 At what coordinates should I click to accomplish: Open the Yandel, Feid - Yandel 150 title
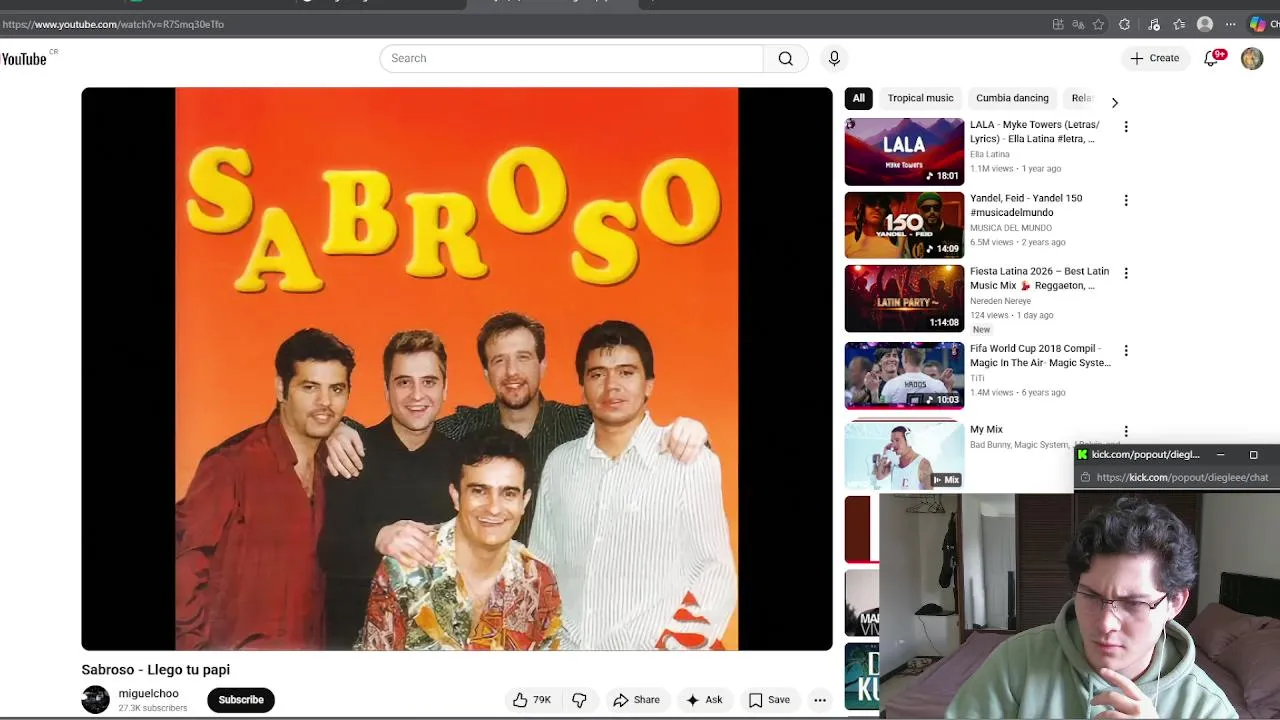tap(1026, 205)
